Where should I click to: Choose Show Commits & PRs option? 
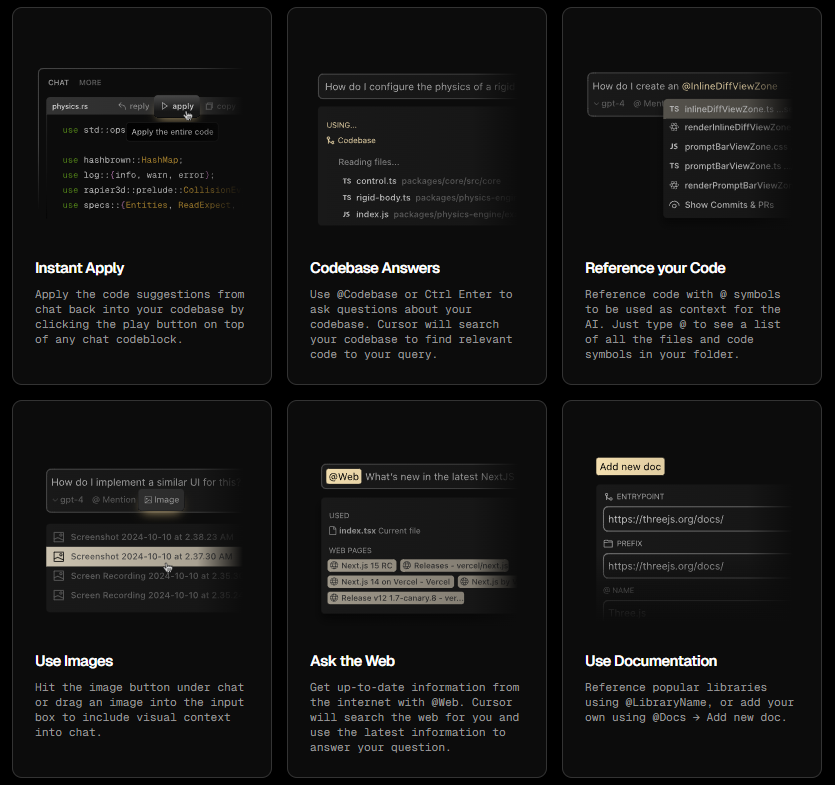(x=727, y=205)
